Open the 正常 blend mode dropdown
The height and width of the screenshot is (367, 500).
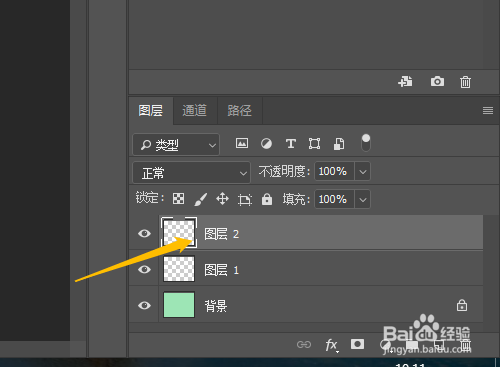pyautogui.click(x=191, y=173)
